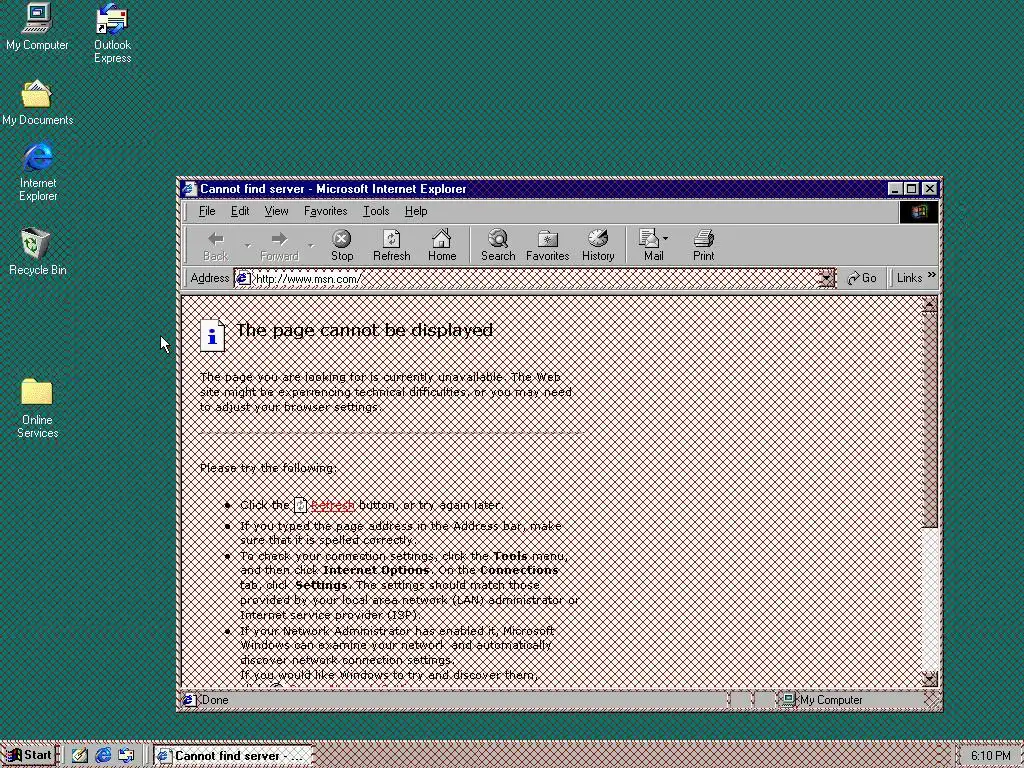
Task: Minimize the Internet Explorer window
Action: 895,189
